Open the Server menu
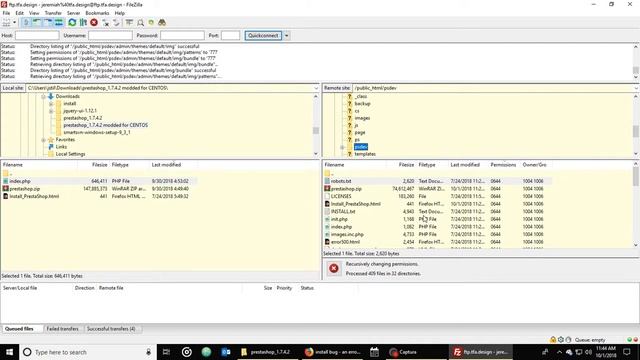 pos(73,13)
